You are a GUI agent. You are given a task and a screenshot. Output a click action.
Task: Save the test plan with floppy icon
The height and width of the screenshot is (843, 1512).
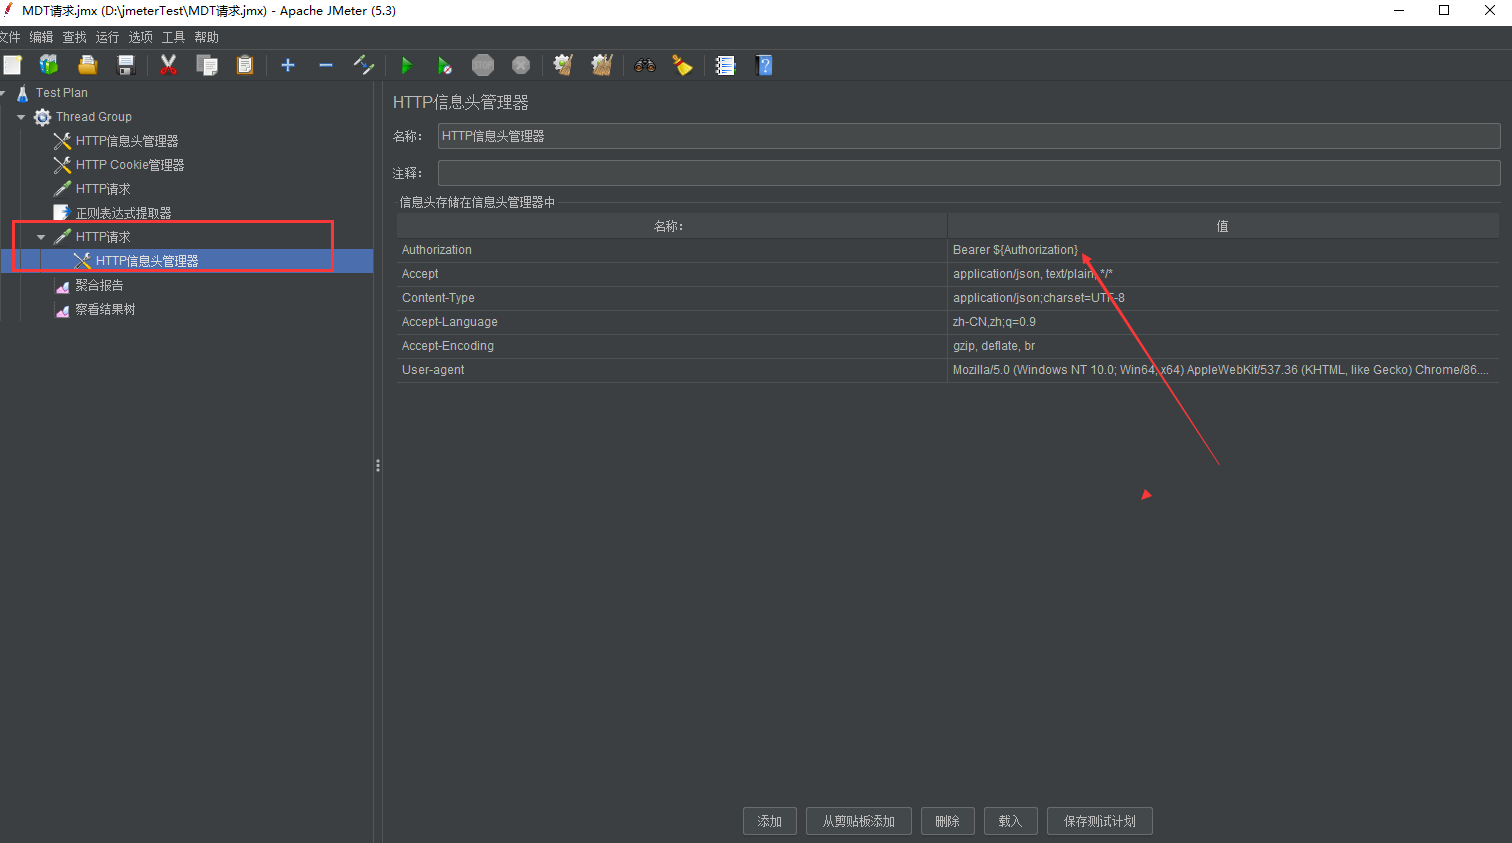[126, 65]
